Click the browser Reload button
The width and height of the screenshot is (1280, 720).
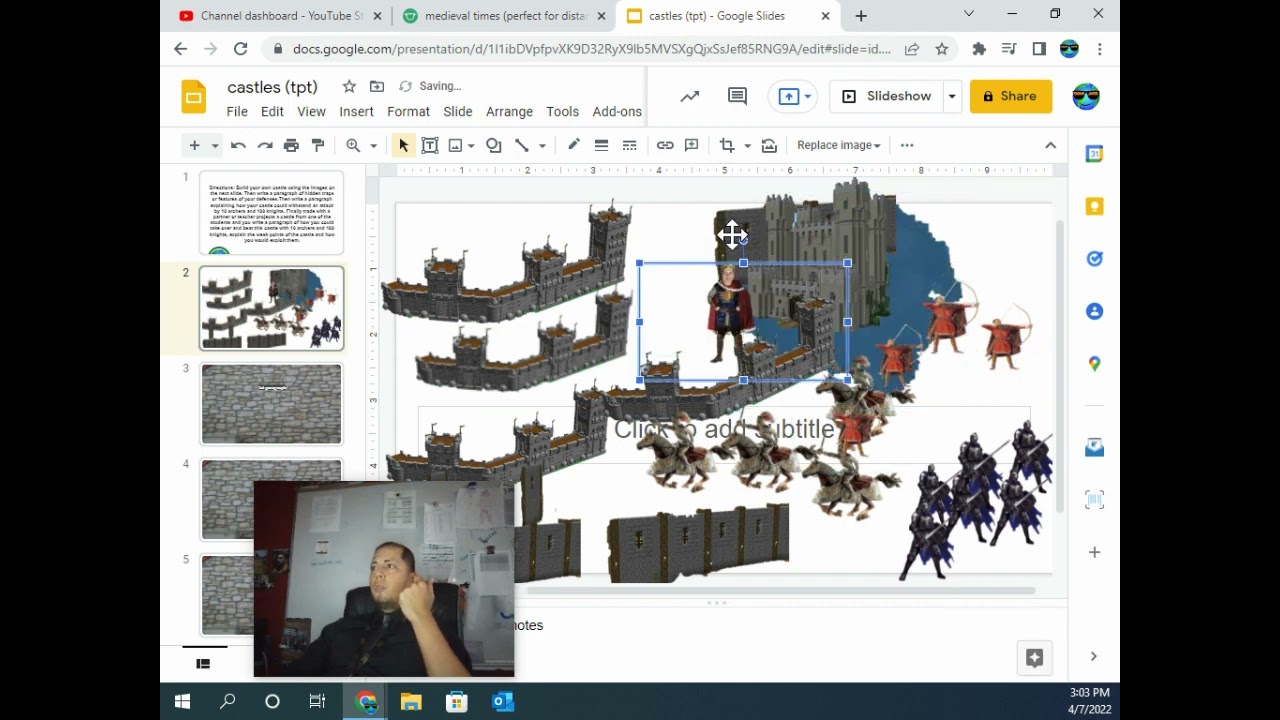pyautogui.click(x=240, y=49)
